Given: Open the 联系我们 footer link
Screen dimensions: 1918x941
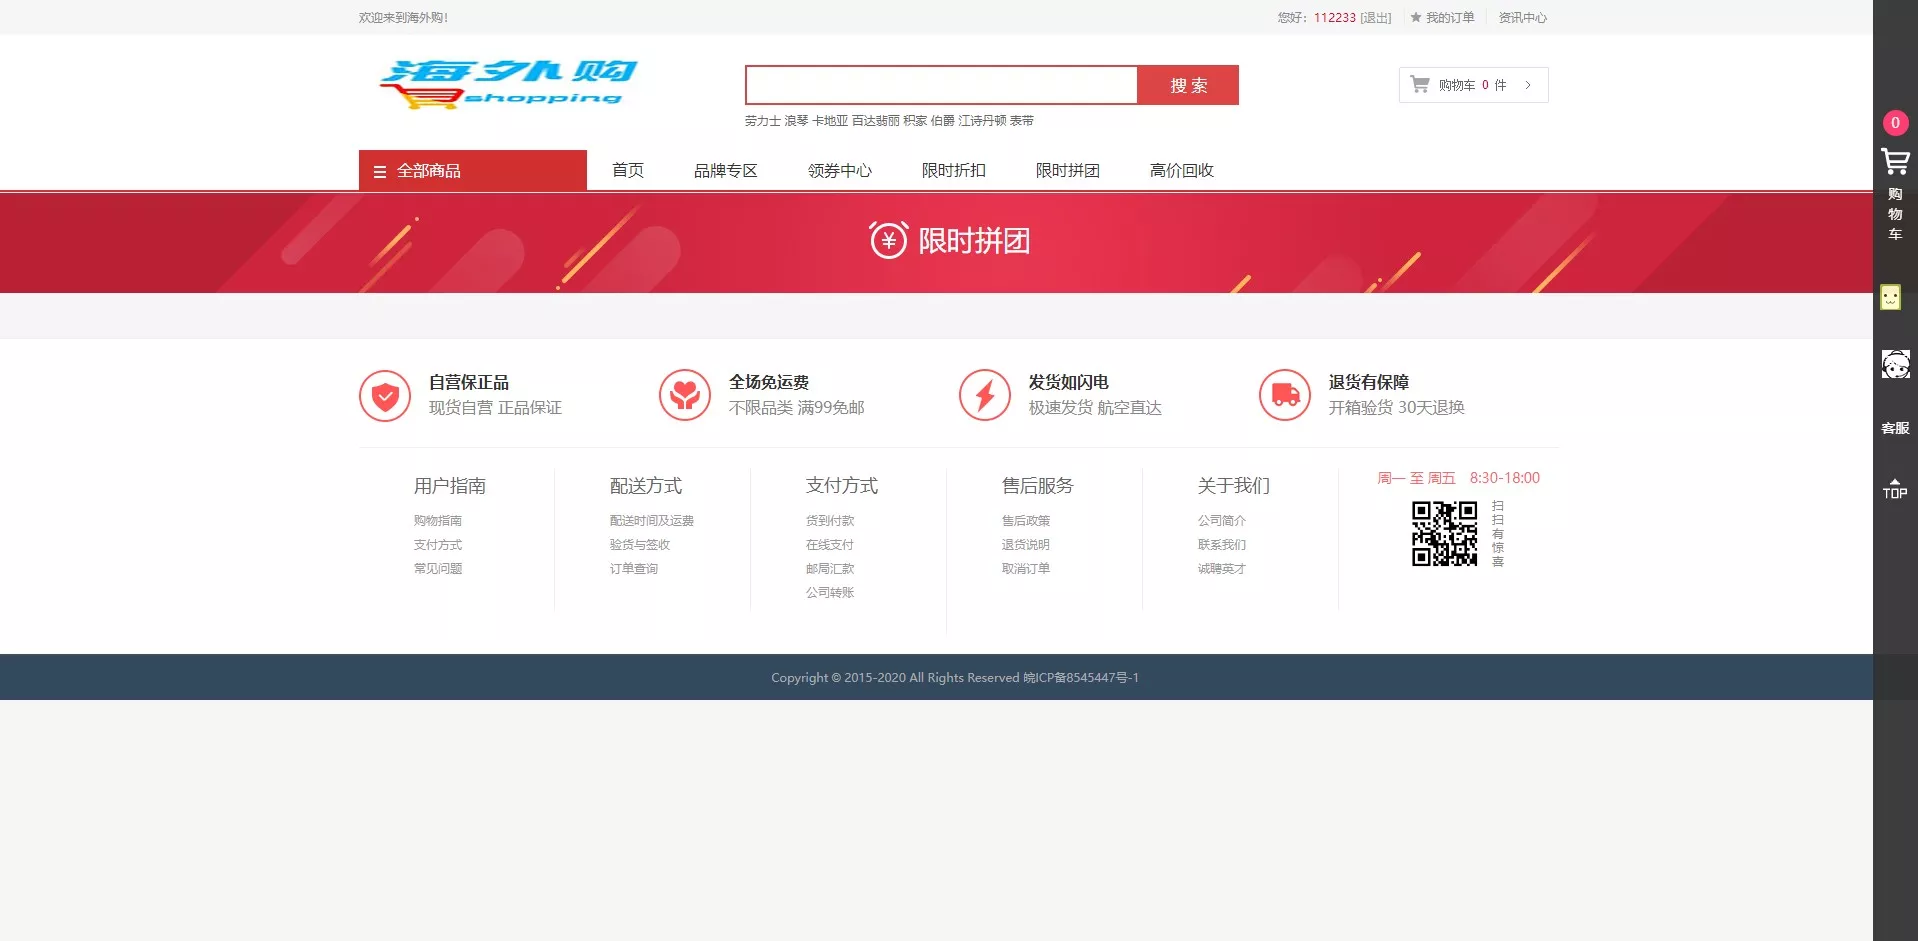Looking at the screenshot, I should [1221, 545].
